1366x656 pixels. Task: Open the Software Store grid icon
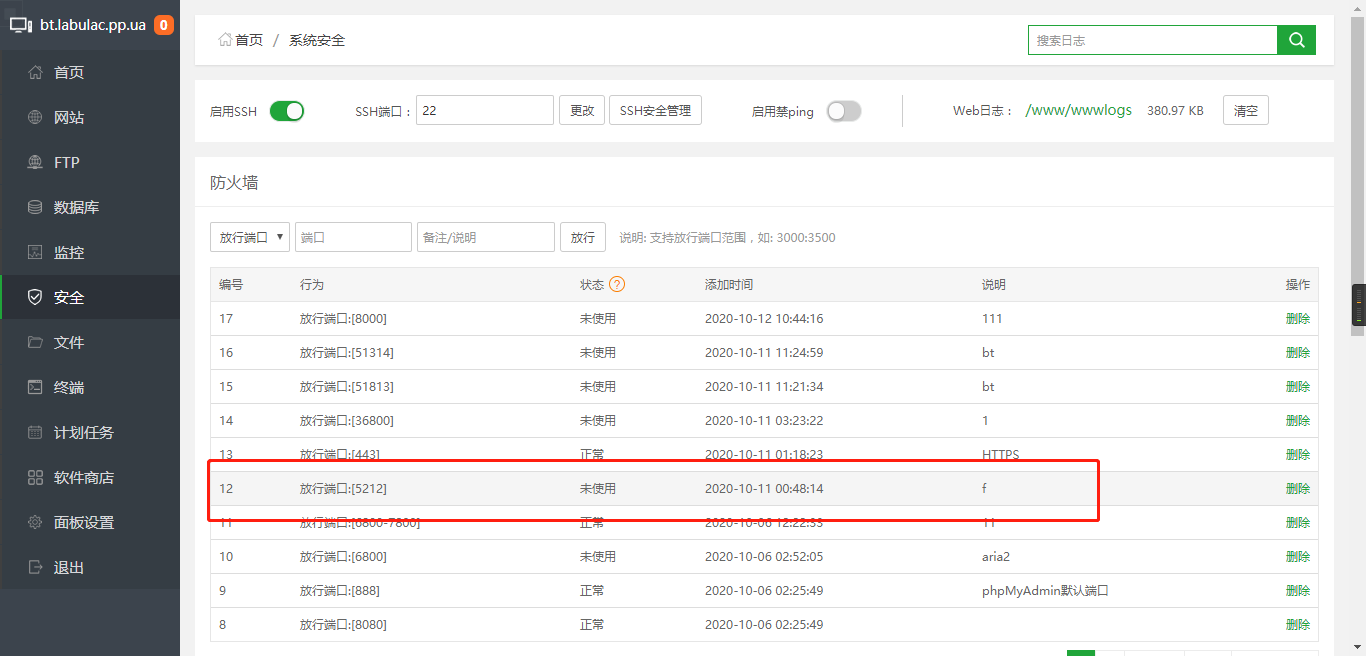pyautogui.click(x=35, y=478)
